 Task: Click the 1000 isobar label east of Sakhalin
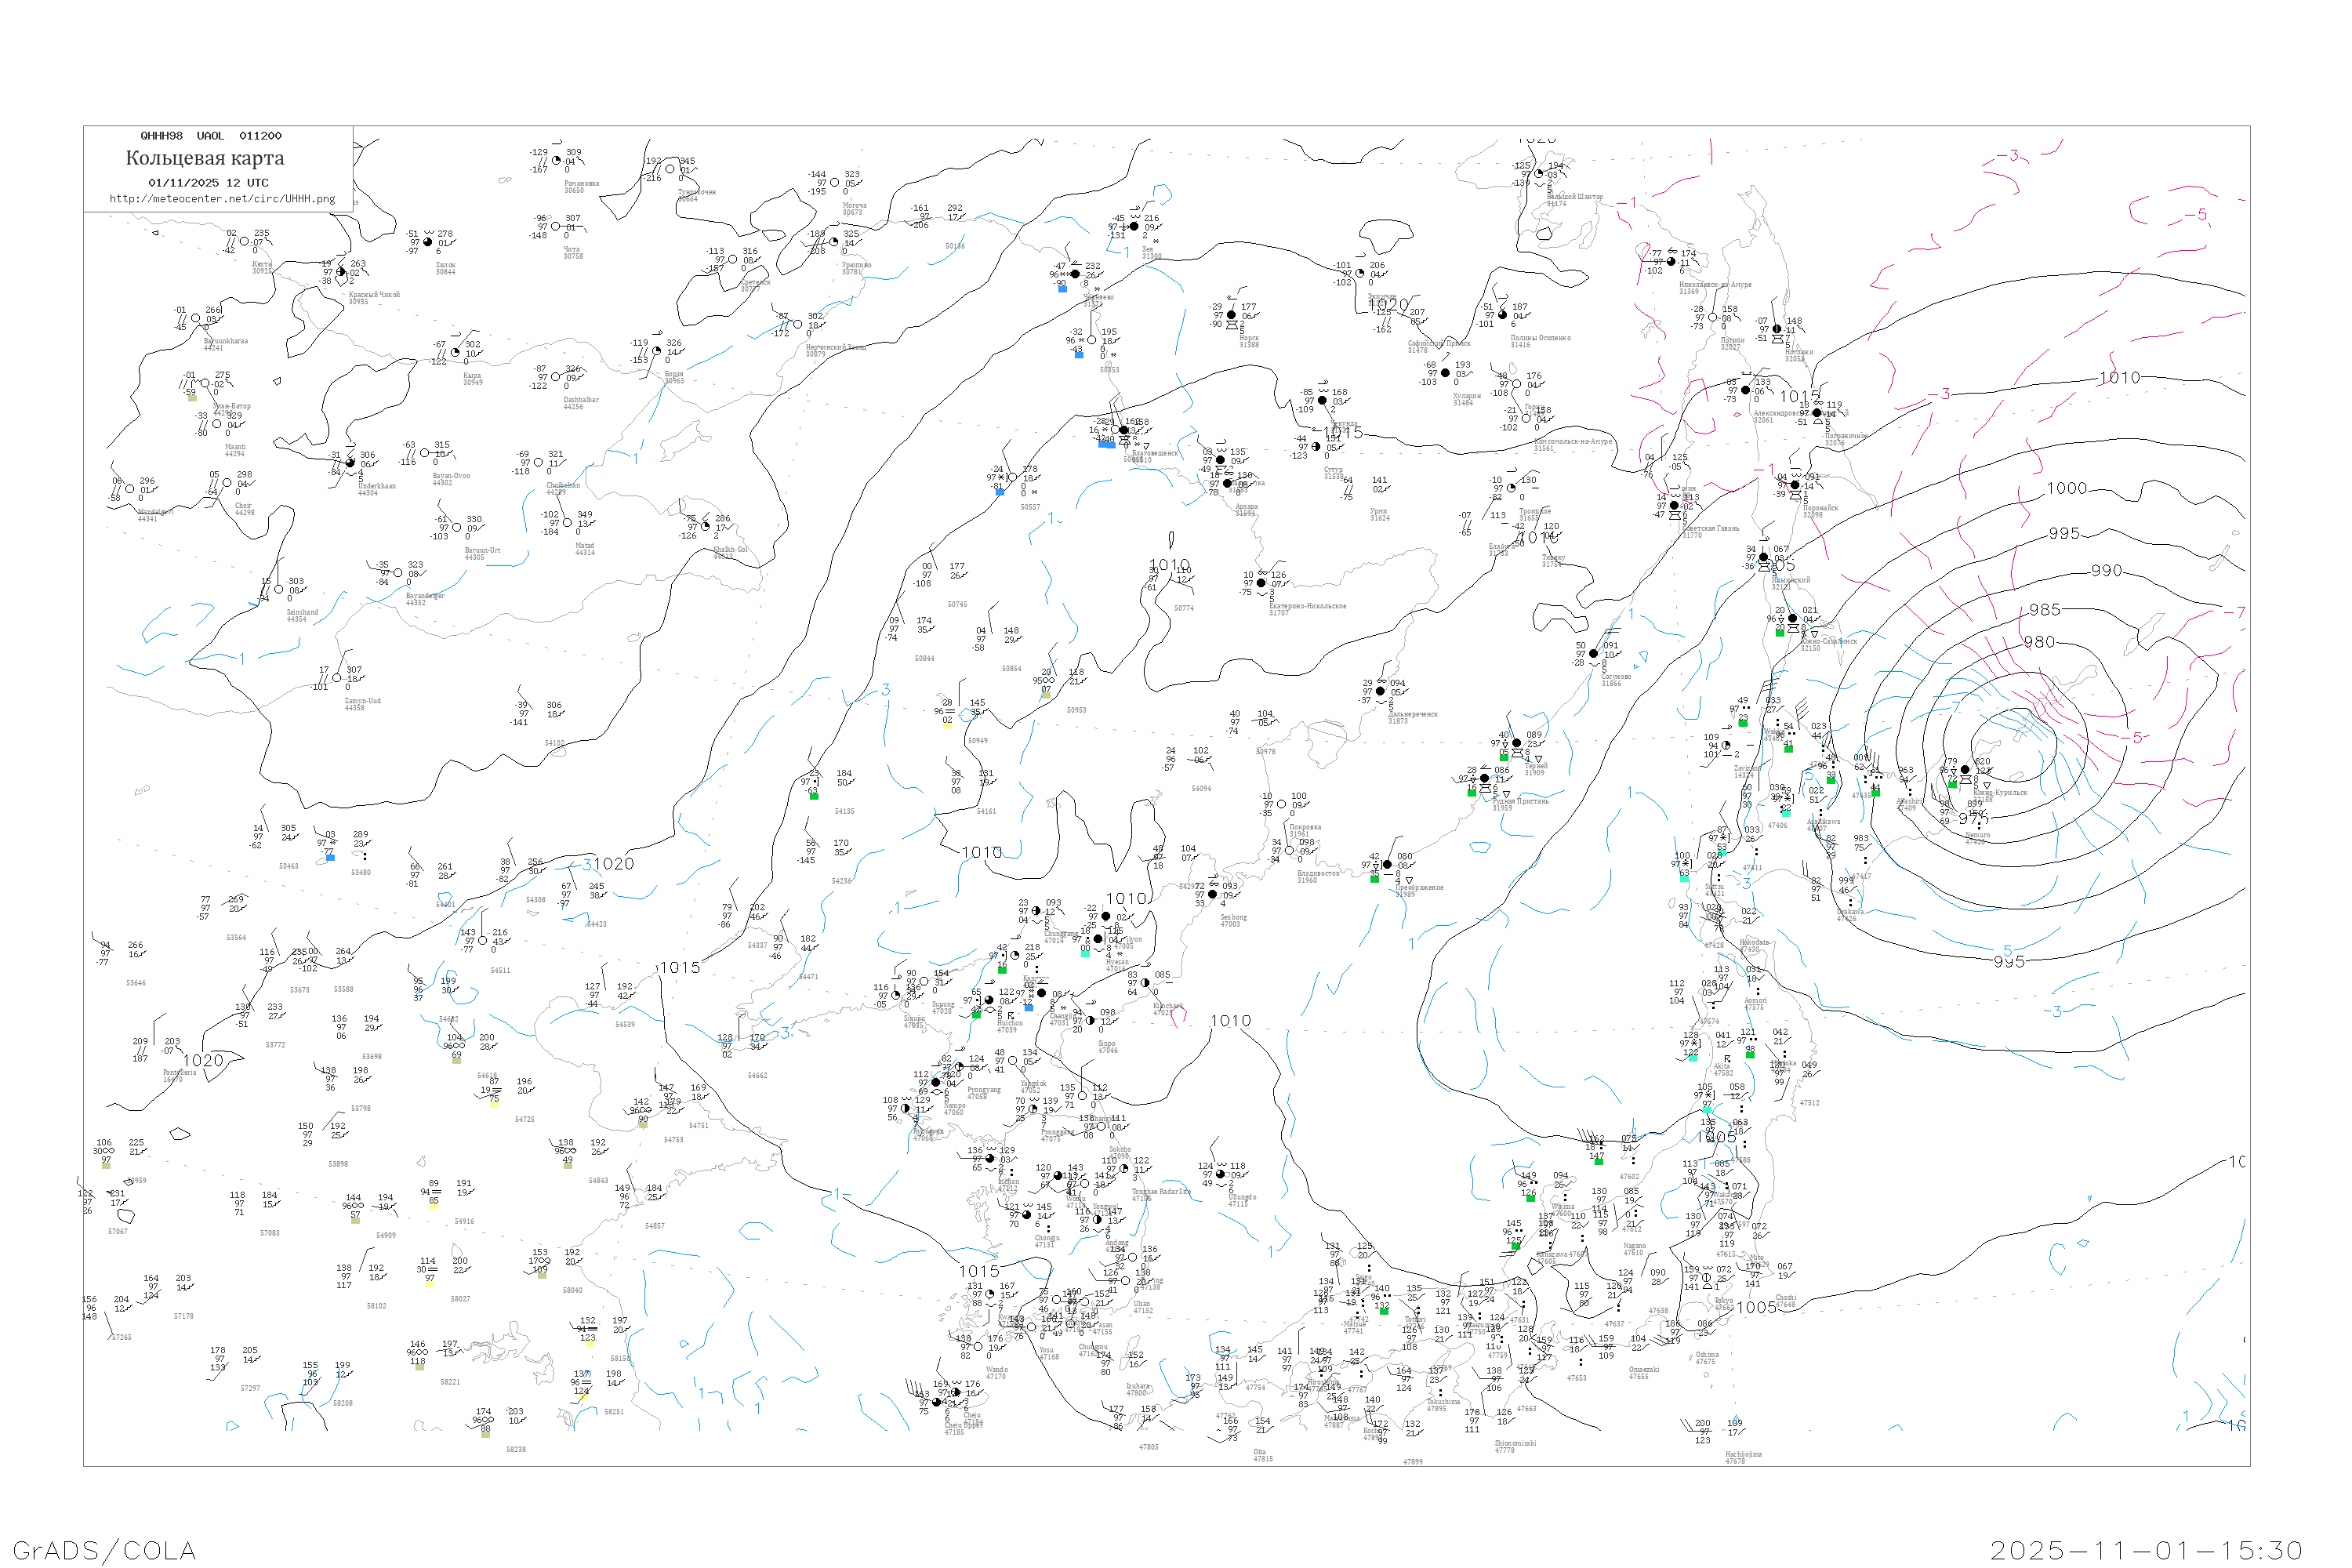(x=2066, y=489)
